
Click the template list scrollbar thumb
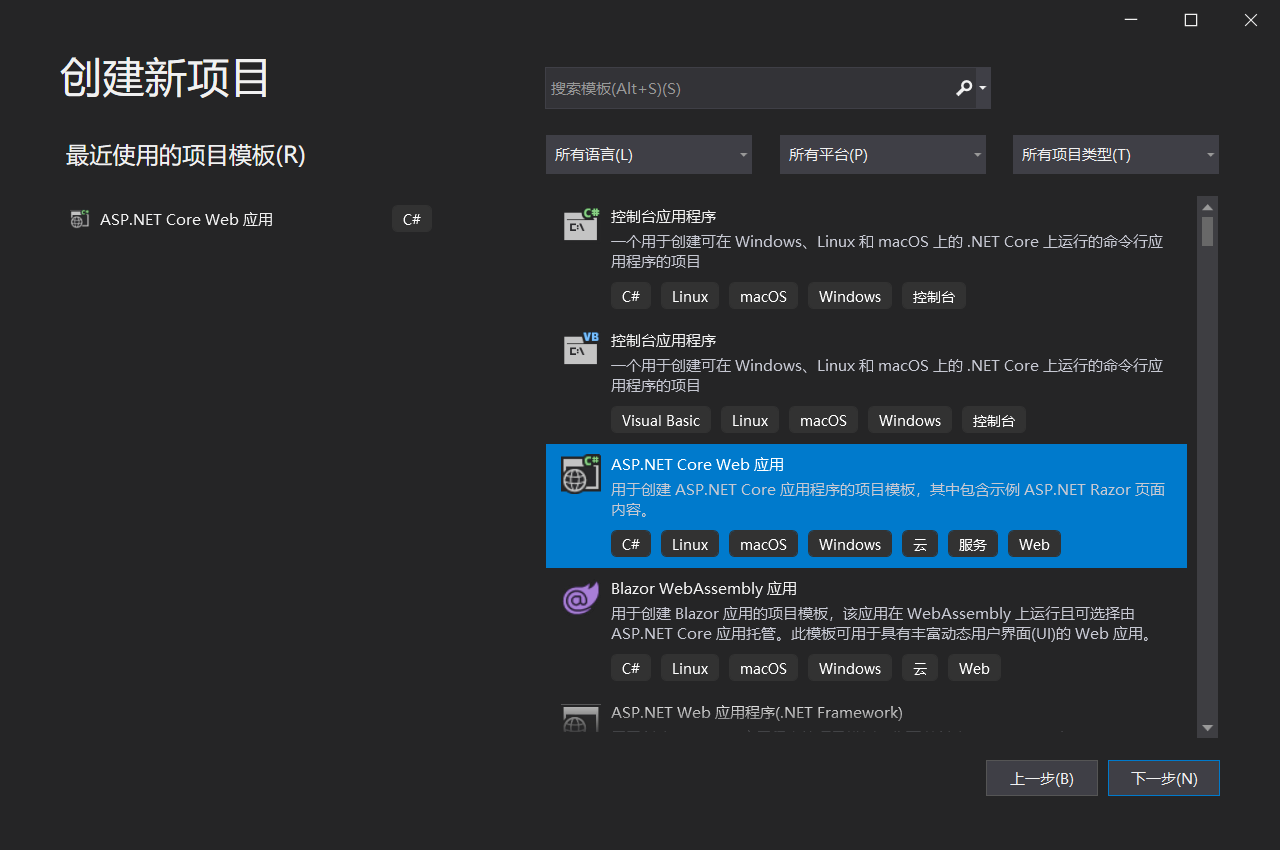click(1207, 231)
